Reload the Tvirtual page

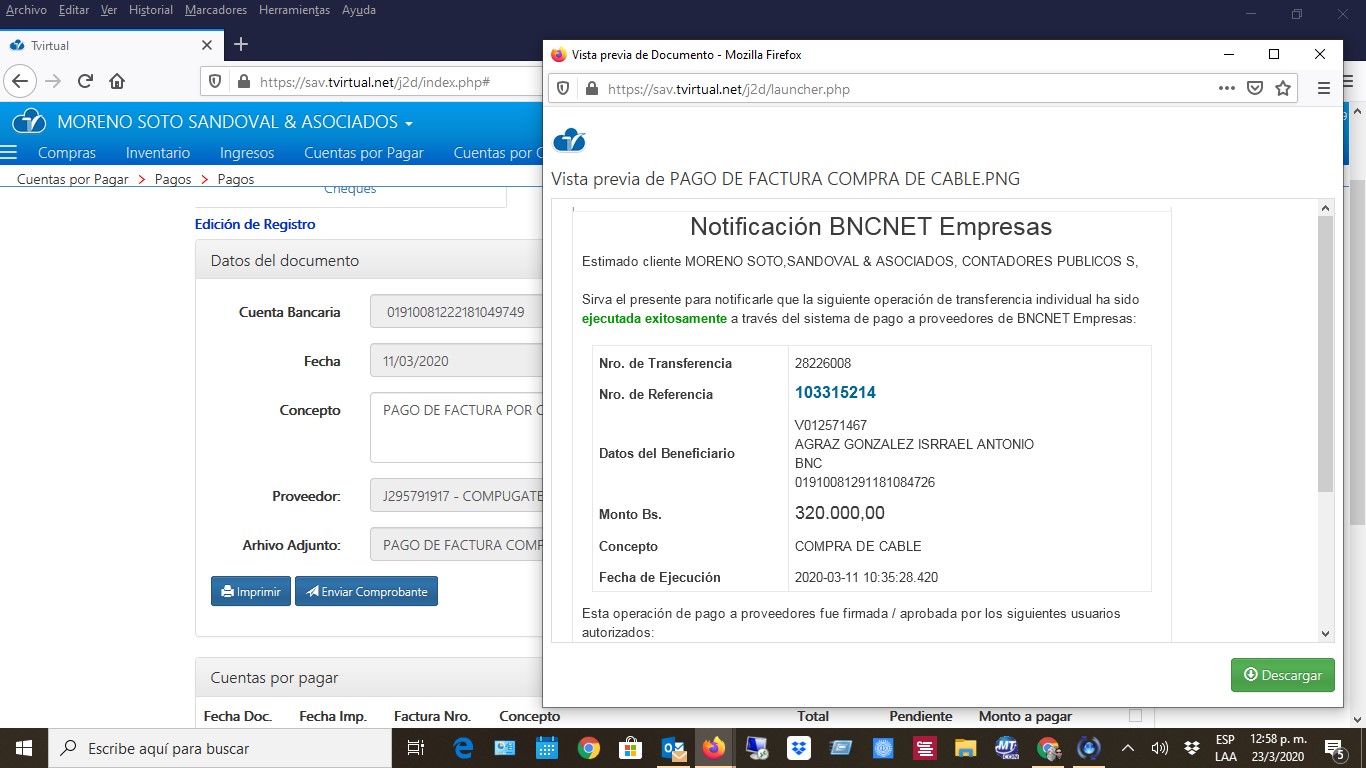(85, 82)
